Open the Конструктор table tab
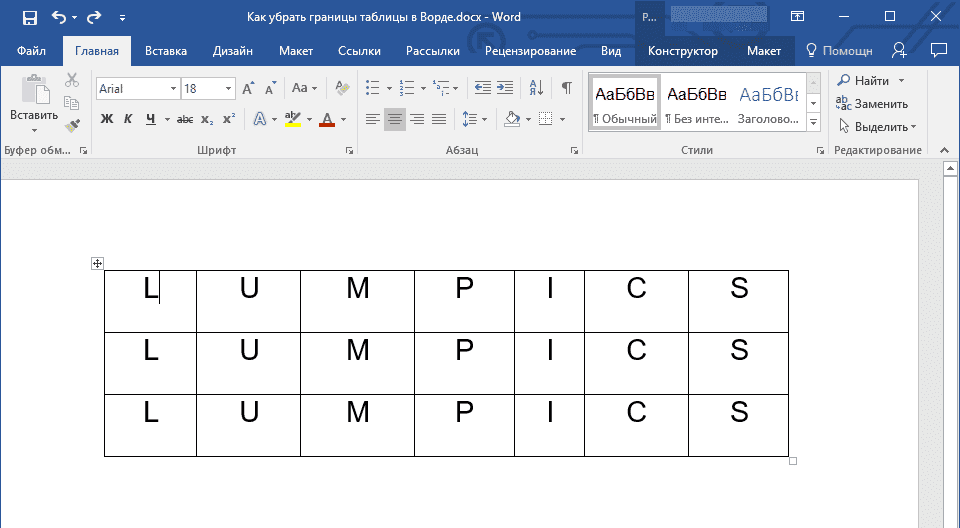The width and height of the screenshot is (960, 528). point(682,51)
